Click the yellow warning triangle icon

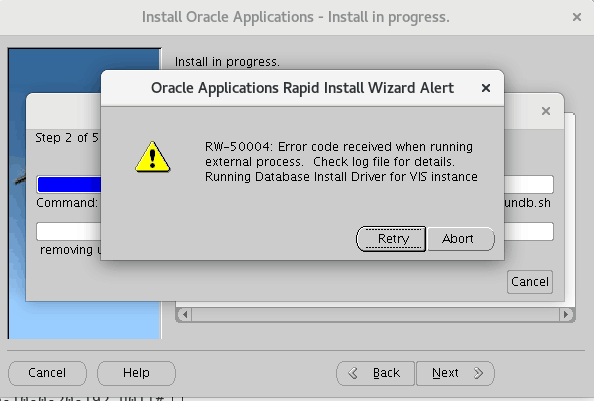153,157
